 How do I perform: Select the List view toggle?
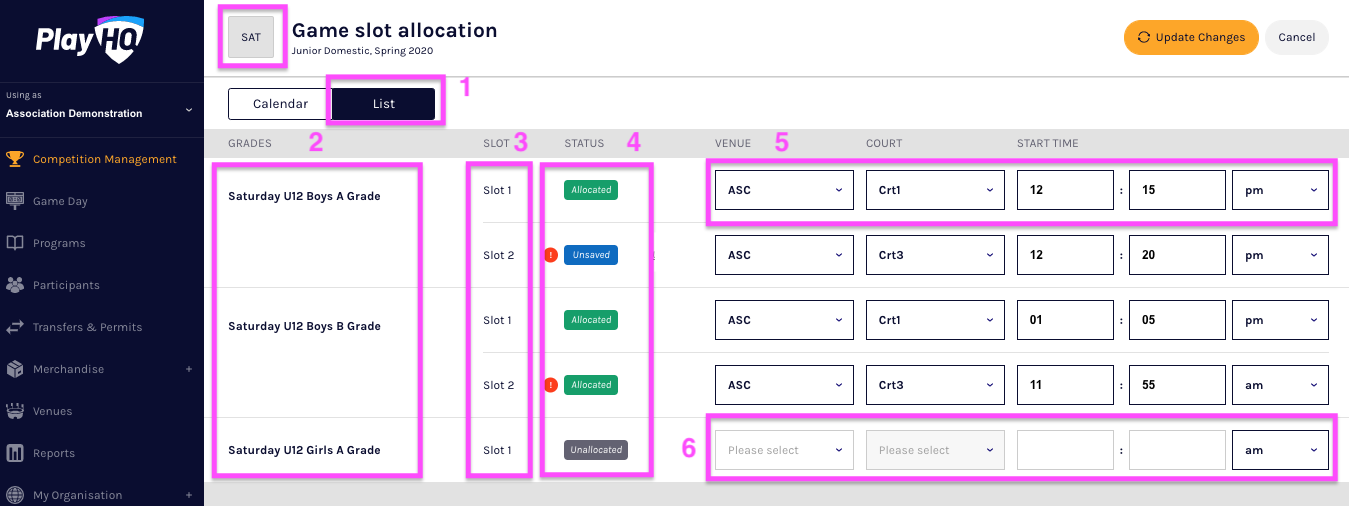click(384, 104)
